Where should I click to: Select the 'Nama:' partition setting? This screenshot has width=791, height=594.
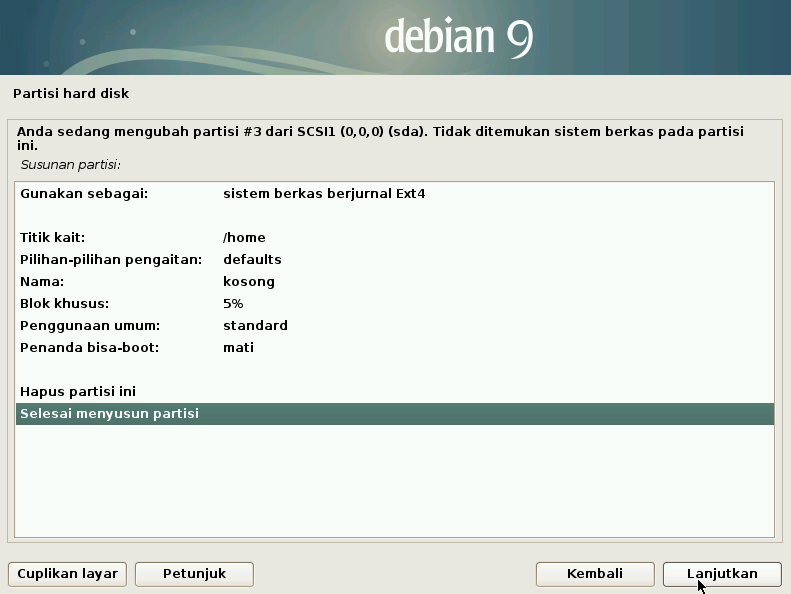pos(42,281)
